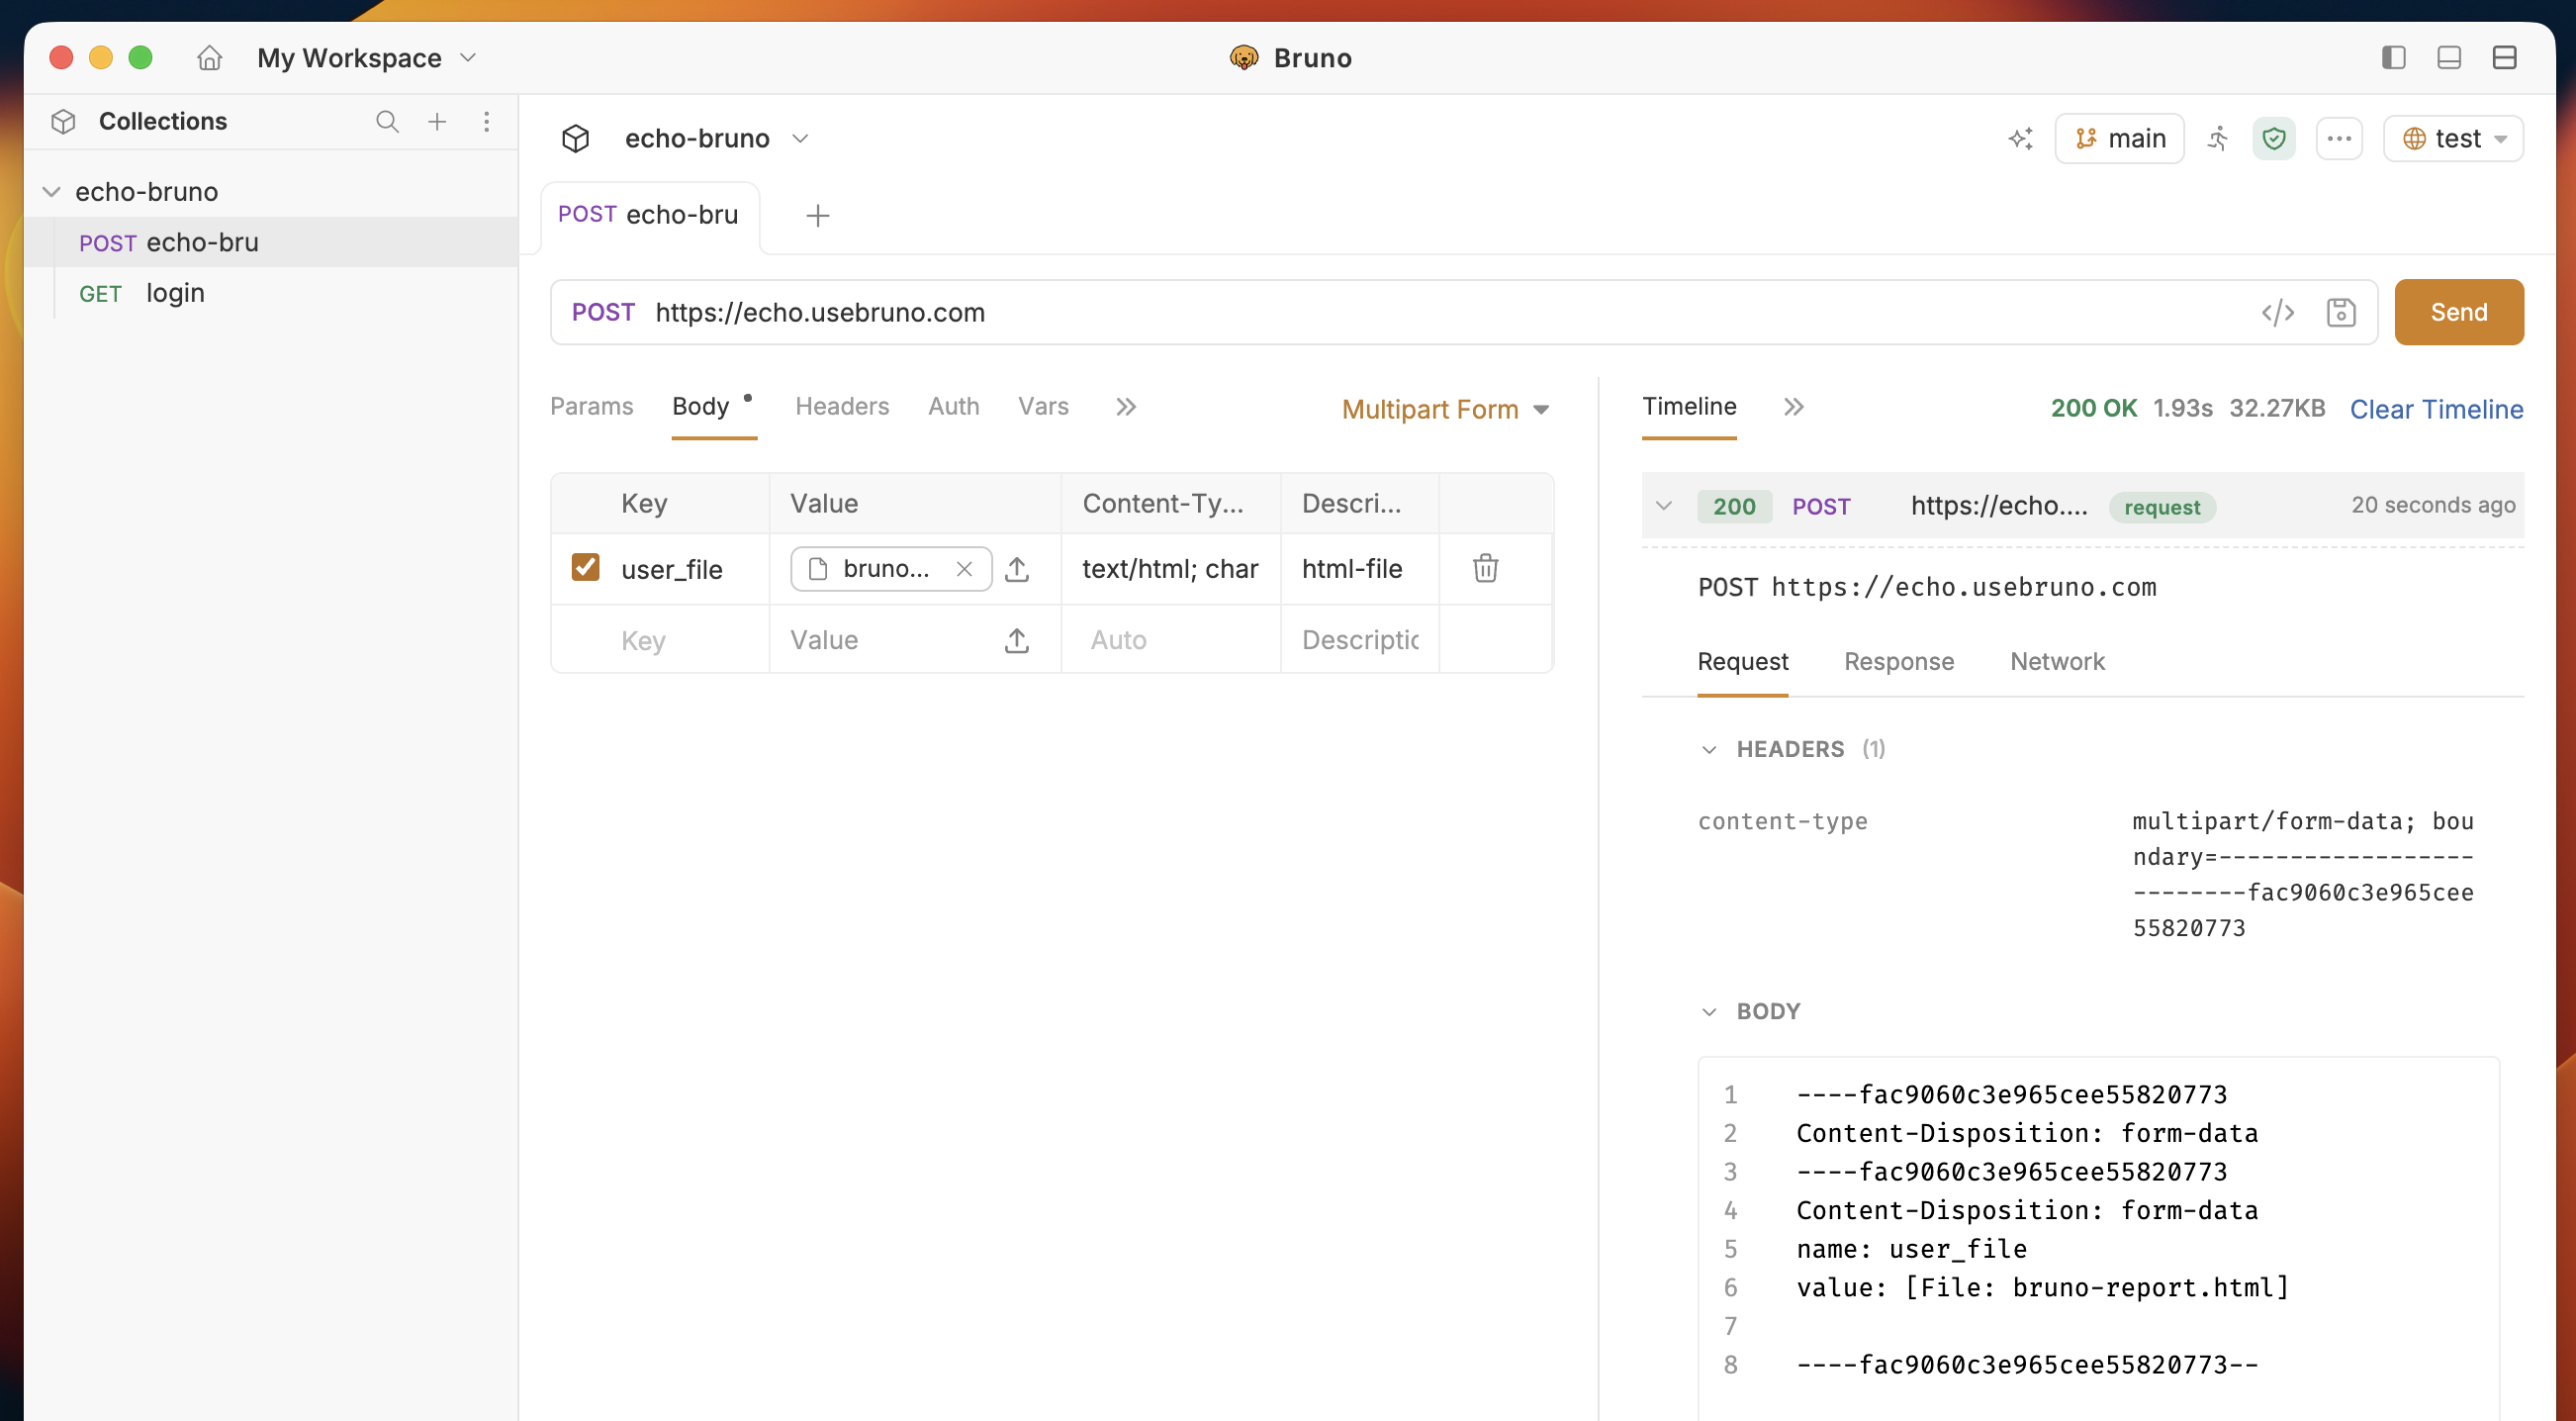2576x1421 pixels.
Task: Toggle the bottom panel layout icon
Action: [2449, 58]
